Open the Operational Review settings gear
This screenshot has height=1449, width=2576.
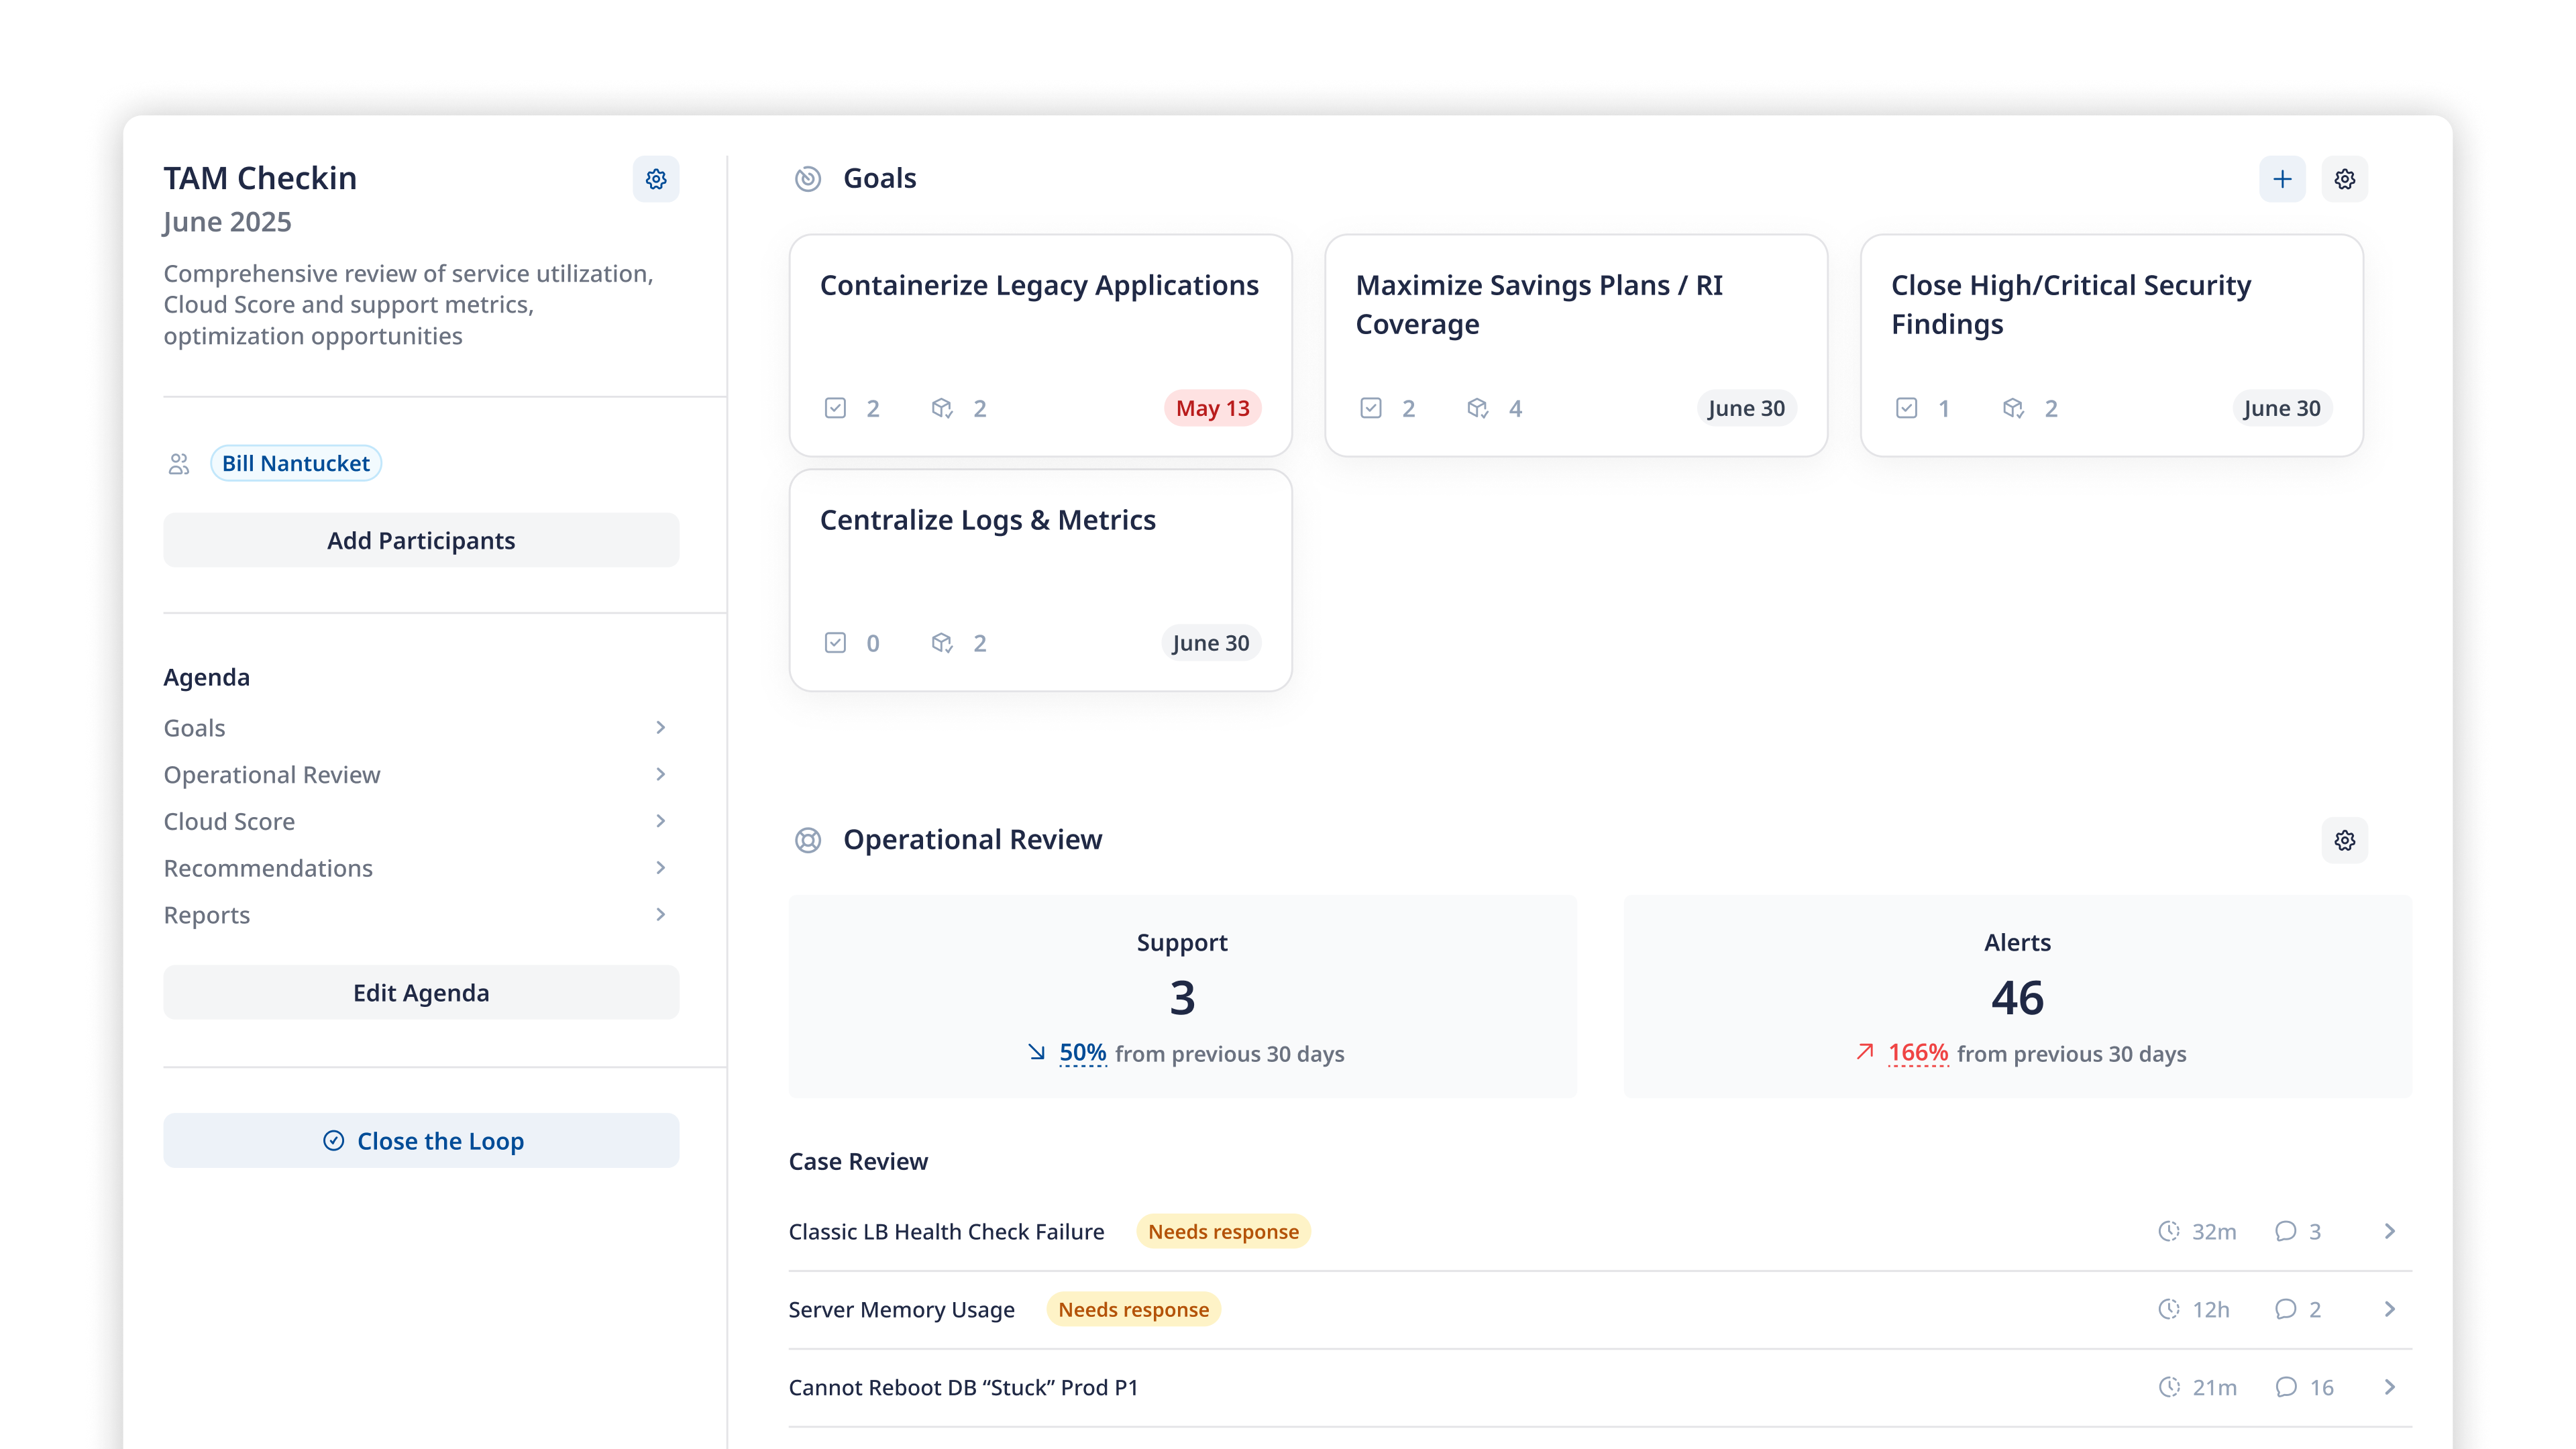click(2345, 840)
